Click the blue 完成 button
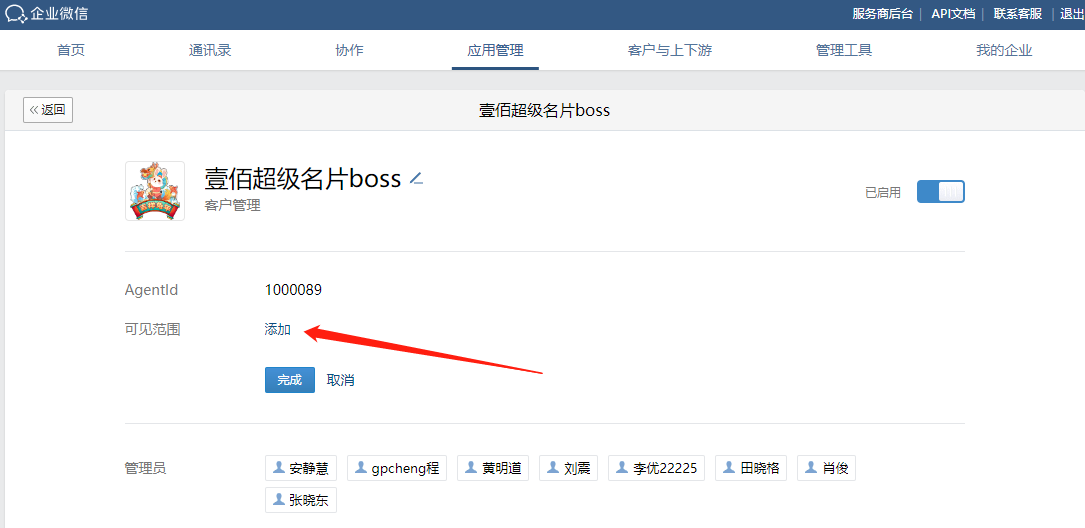This screenshot has height=528, width=1085. [290, 380]
